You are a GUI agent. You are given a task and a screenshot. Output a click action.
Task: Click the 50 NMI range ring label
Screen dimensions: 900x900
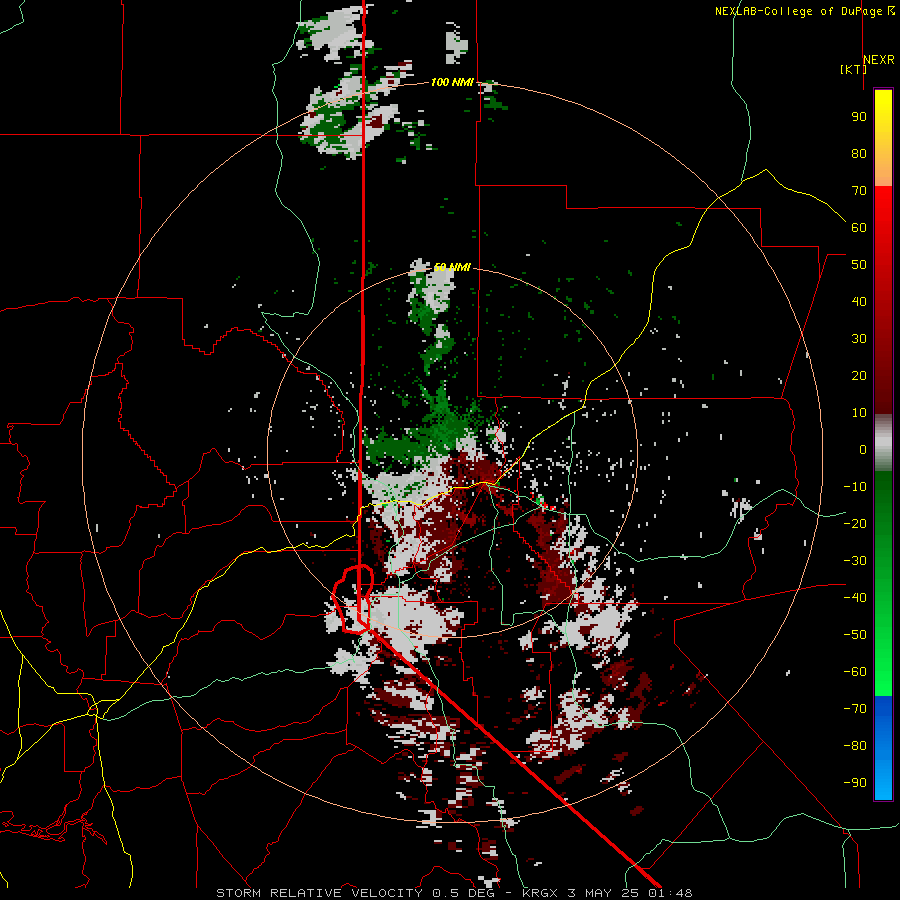tap(452, 267)
